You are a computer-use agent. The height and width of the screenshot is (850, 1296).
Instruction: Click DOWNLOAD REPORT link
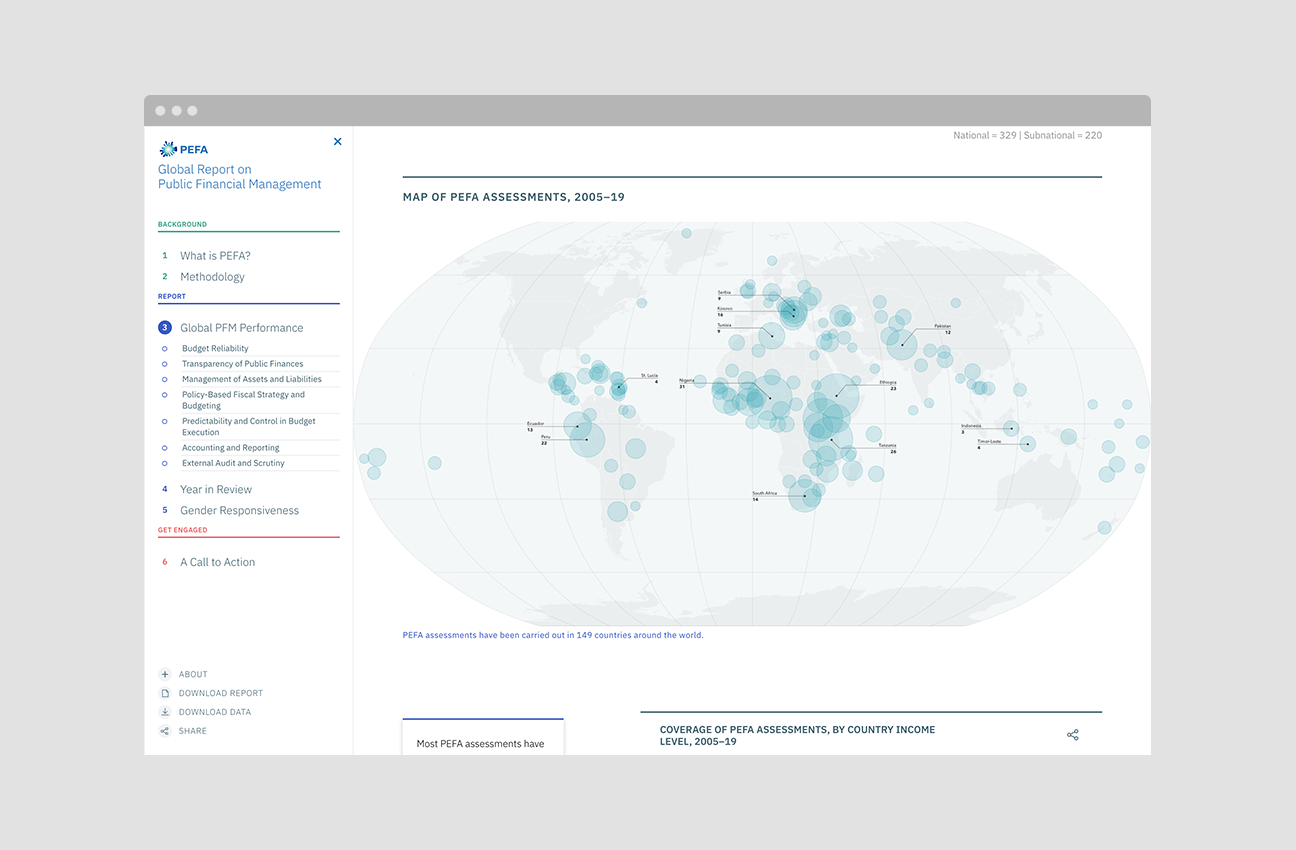pyautogui.click(x=221, y=694)
